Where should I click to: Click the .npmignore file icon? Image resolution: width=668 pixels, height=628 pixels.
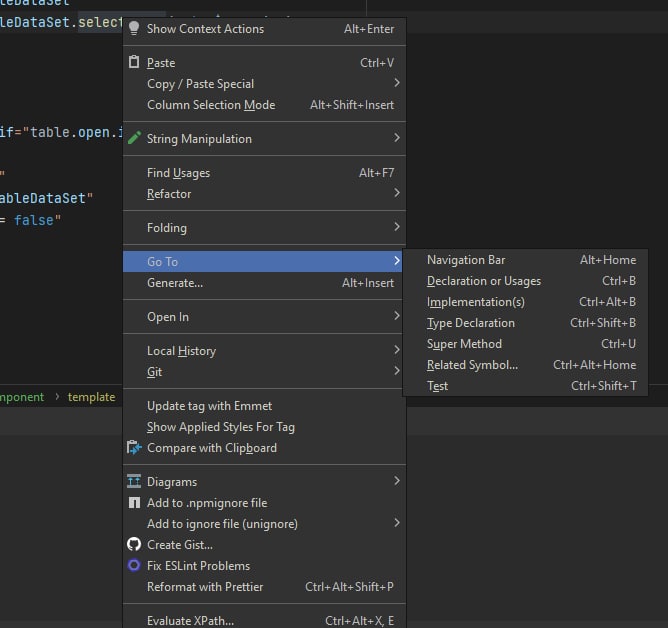134,503
